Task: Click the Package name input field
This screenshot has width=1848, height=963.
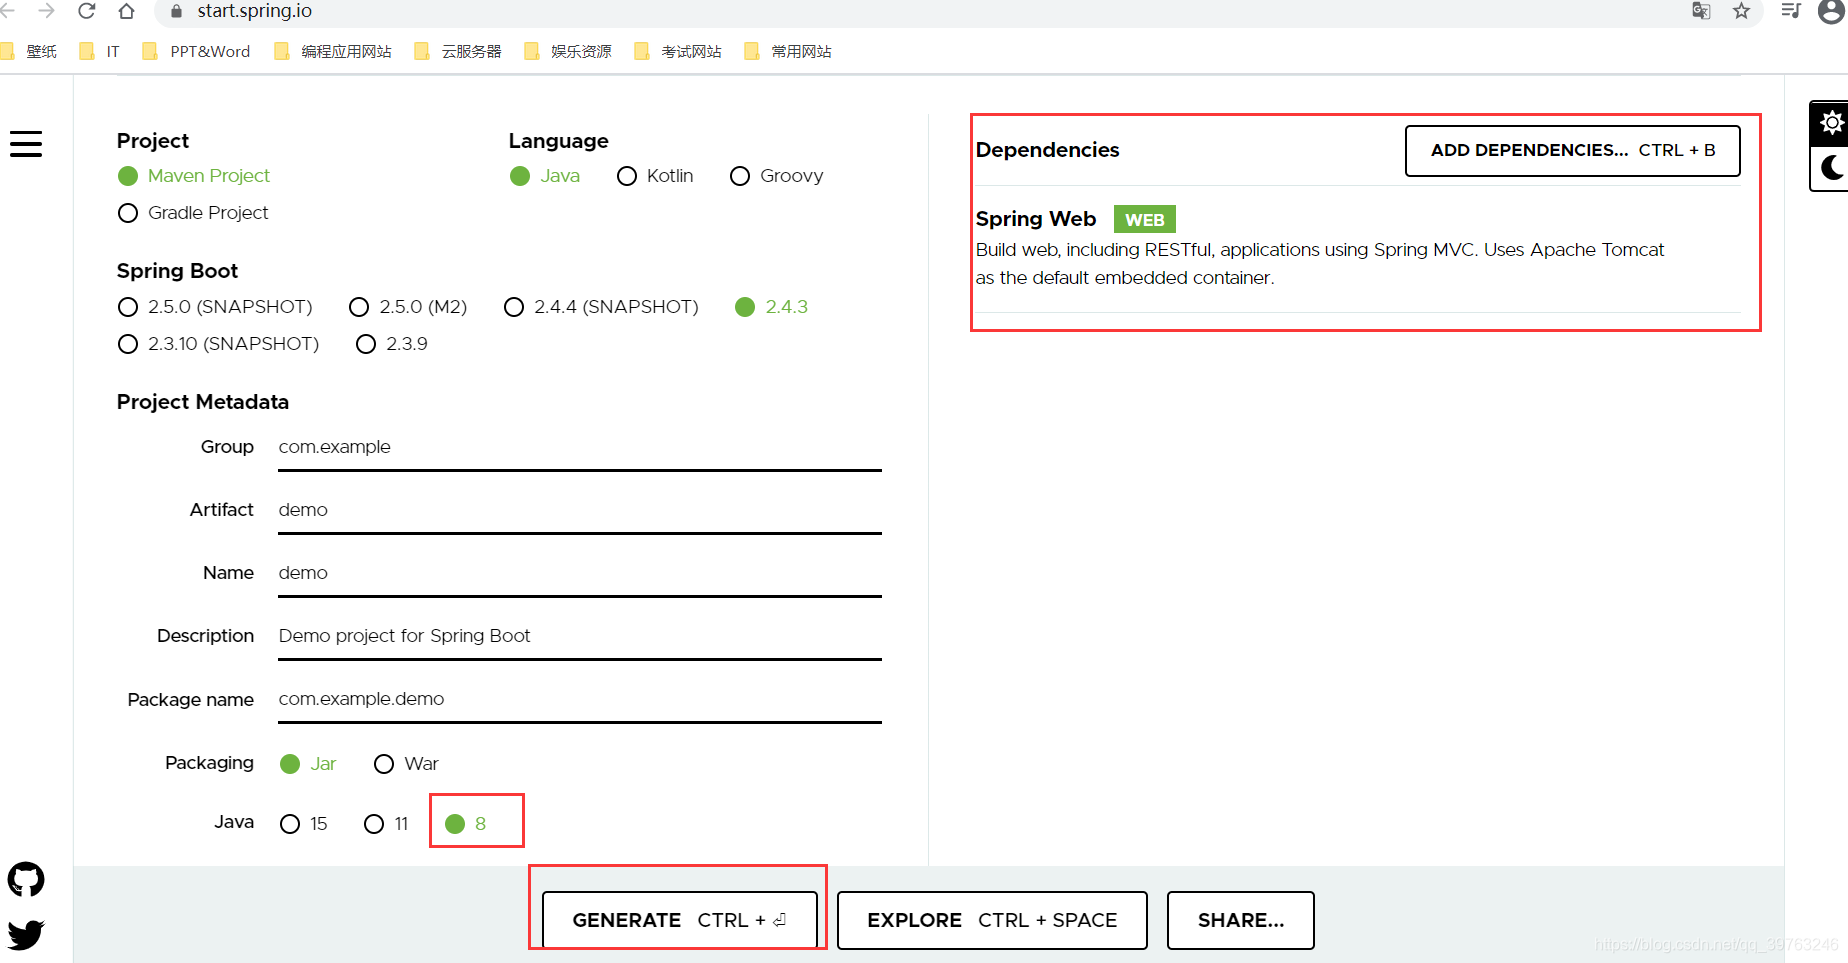Action: (x=580, y=700)
